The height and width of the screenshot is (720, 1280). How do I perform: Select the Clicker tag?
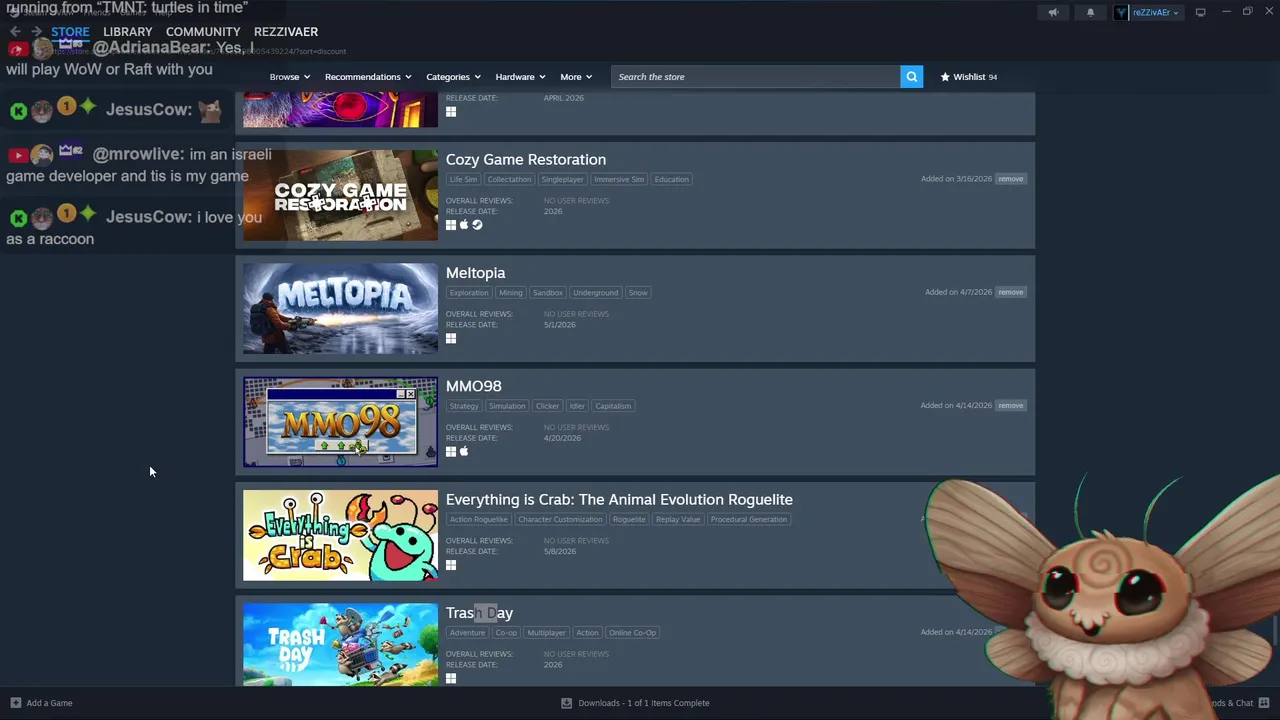pyautogui.click(x=547, y=406)
